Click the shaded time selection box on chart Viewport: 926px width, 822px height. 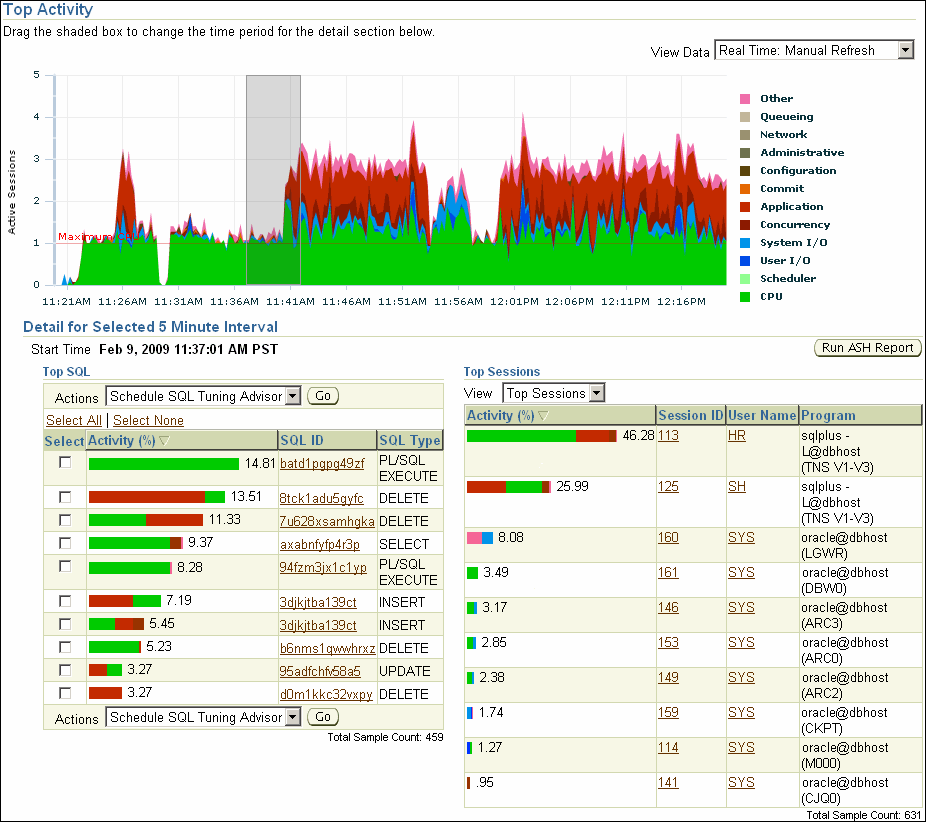coord(273,180)
